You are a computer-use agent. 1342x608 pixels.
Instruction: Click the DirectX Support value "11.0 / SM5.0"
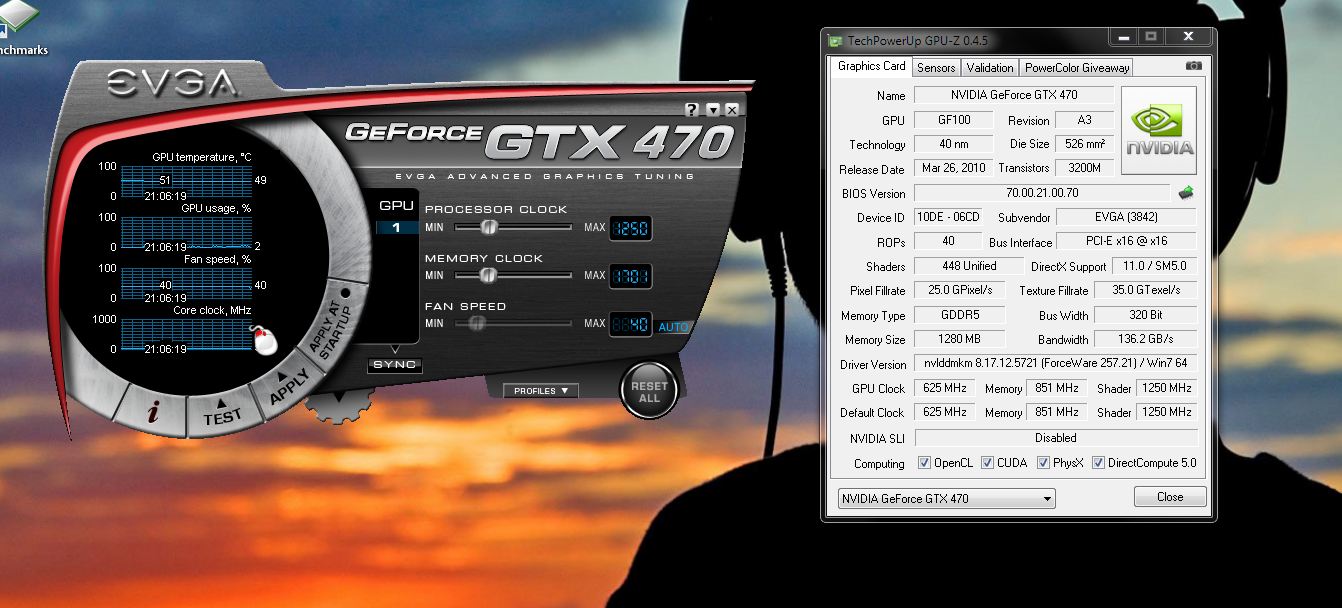coord(1155,266)
